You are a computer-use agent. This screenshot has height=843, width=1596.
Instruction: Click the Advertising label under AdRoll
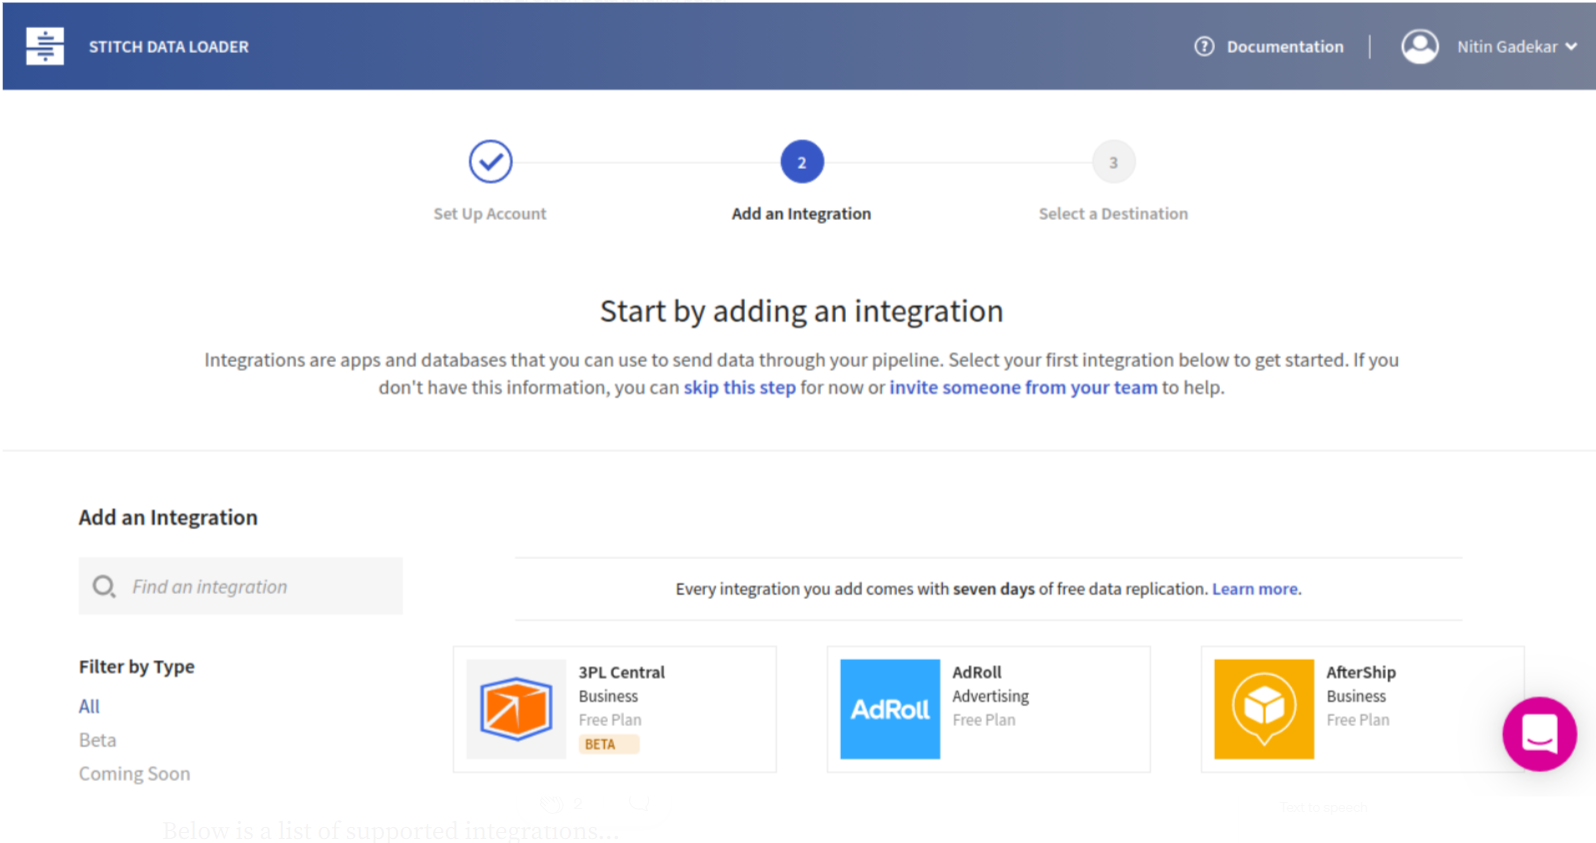(x=990, y=696)
